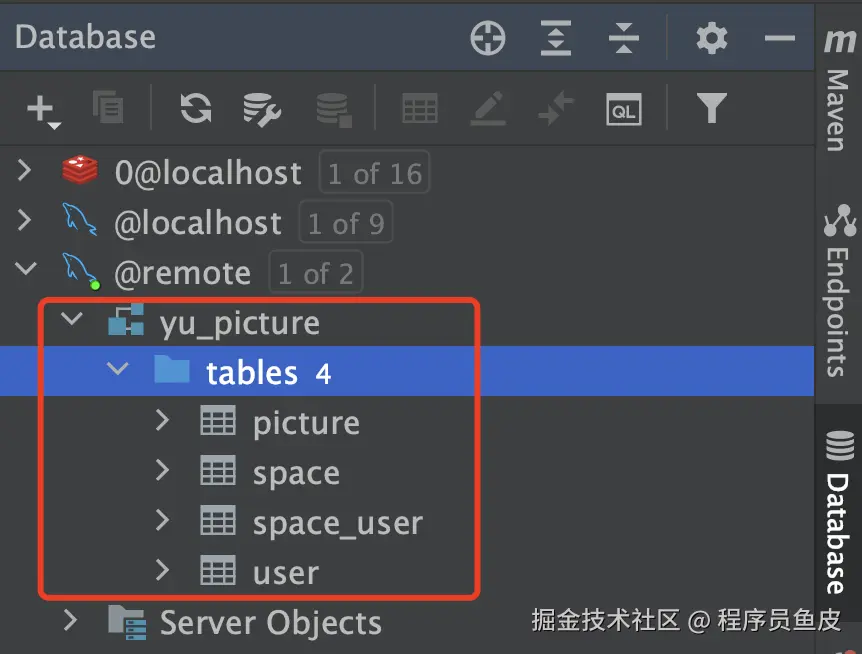Expand the space_user table node
The height and width of the screenshot is (654, 862).
click(163, 521)
